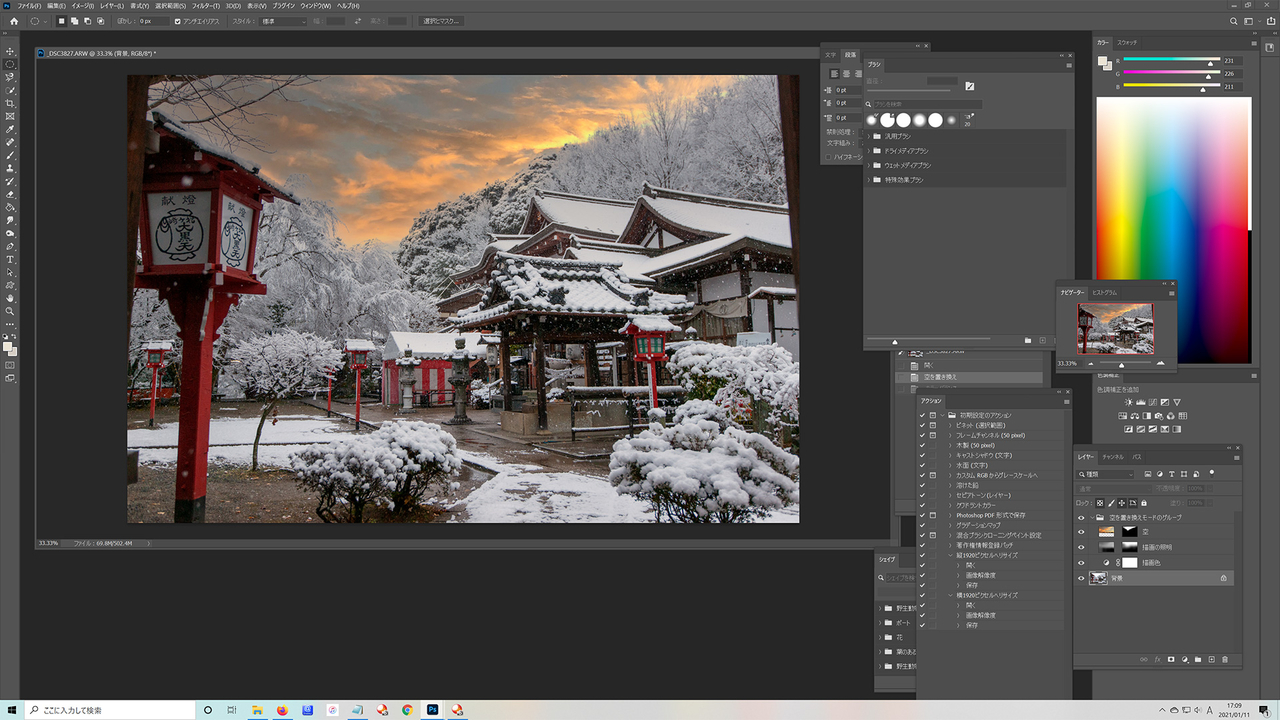Collapse the 初期設定のアクション action set
1280x720 pixels.
point(943,415)
